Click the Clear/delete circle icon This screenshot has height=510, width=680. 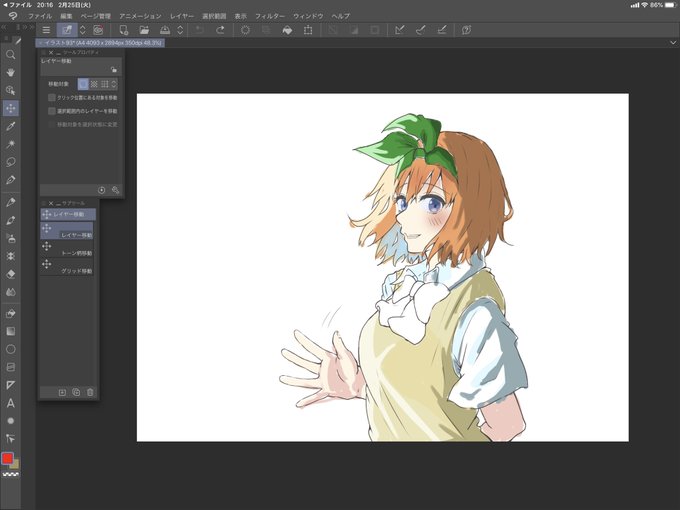pos(245,30)
